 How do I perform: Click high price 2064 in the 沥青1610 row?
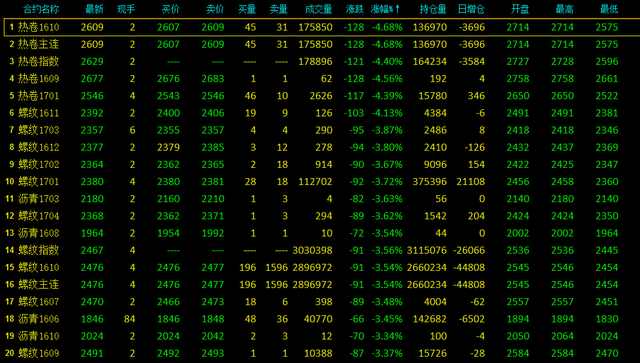[x=562, y=336]
